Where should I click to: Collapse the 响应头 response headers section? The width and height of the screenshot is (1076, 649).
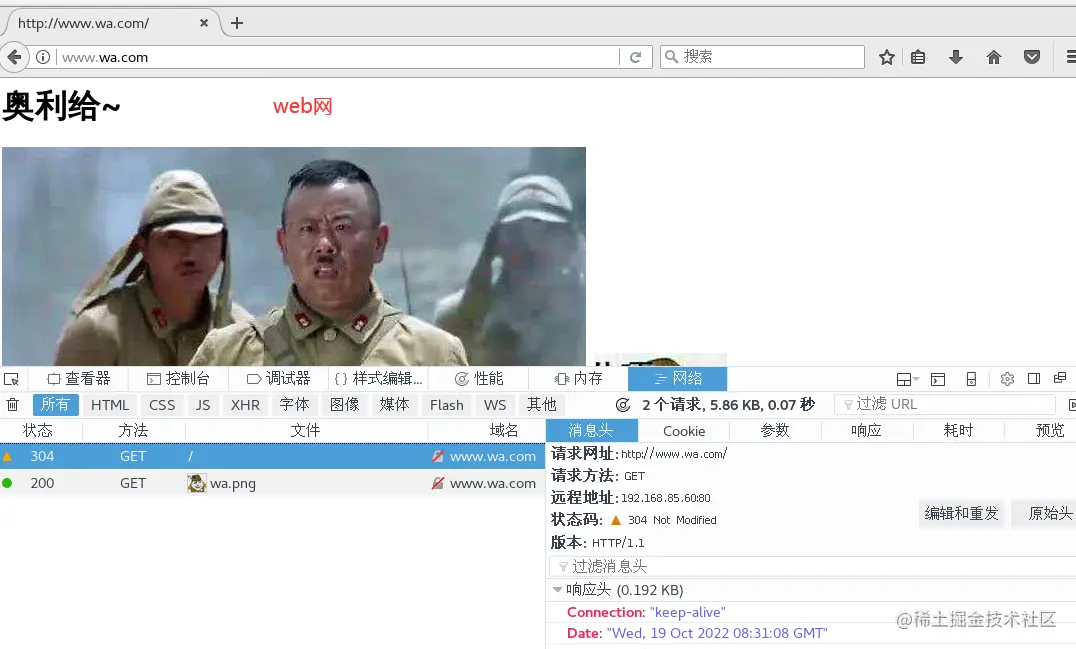click(x=557, y=589)
